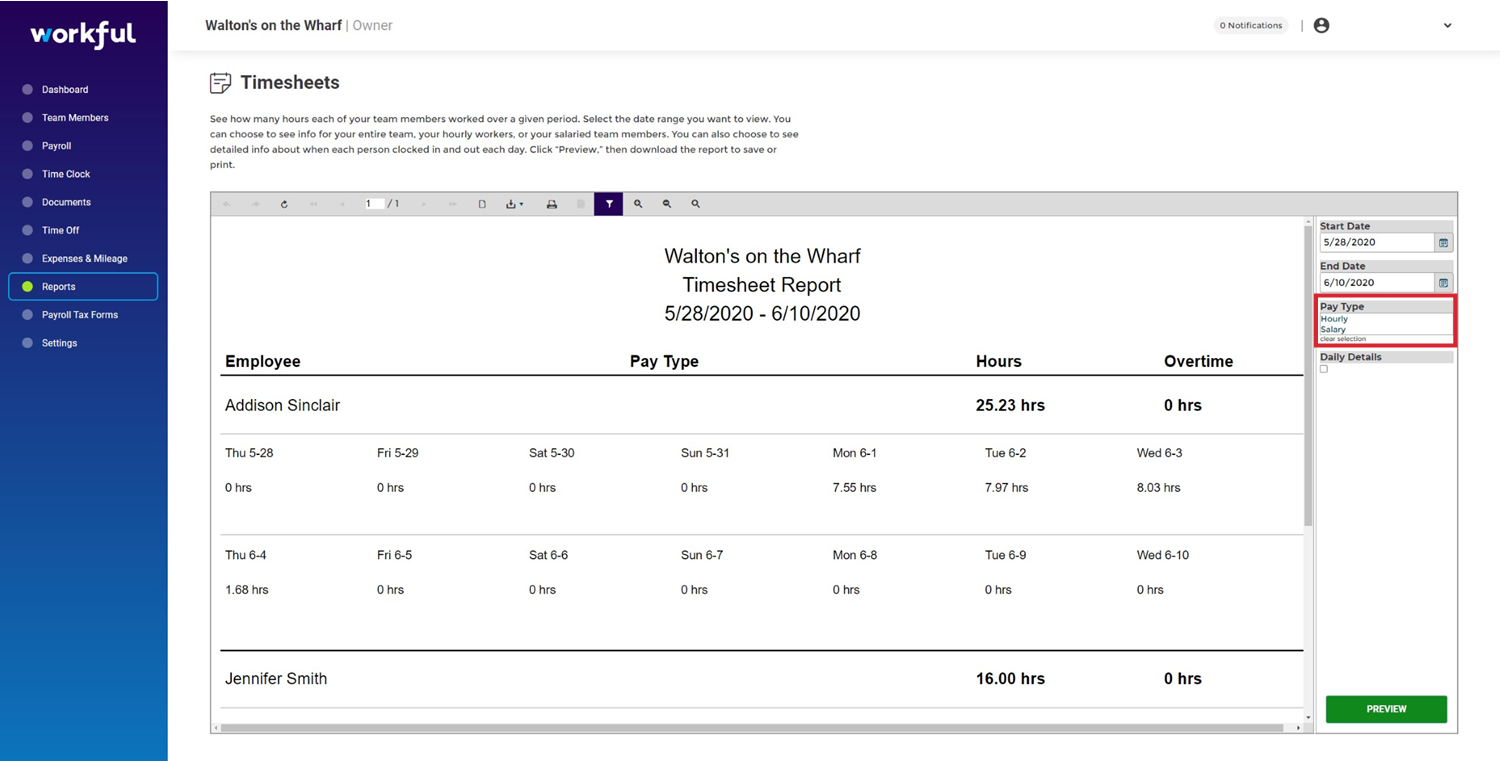
Task: Toggle the filter parameters panel icon
Action: [609, 204]
